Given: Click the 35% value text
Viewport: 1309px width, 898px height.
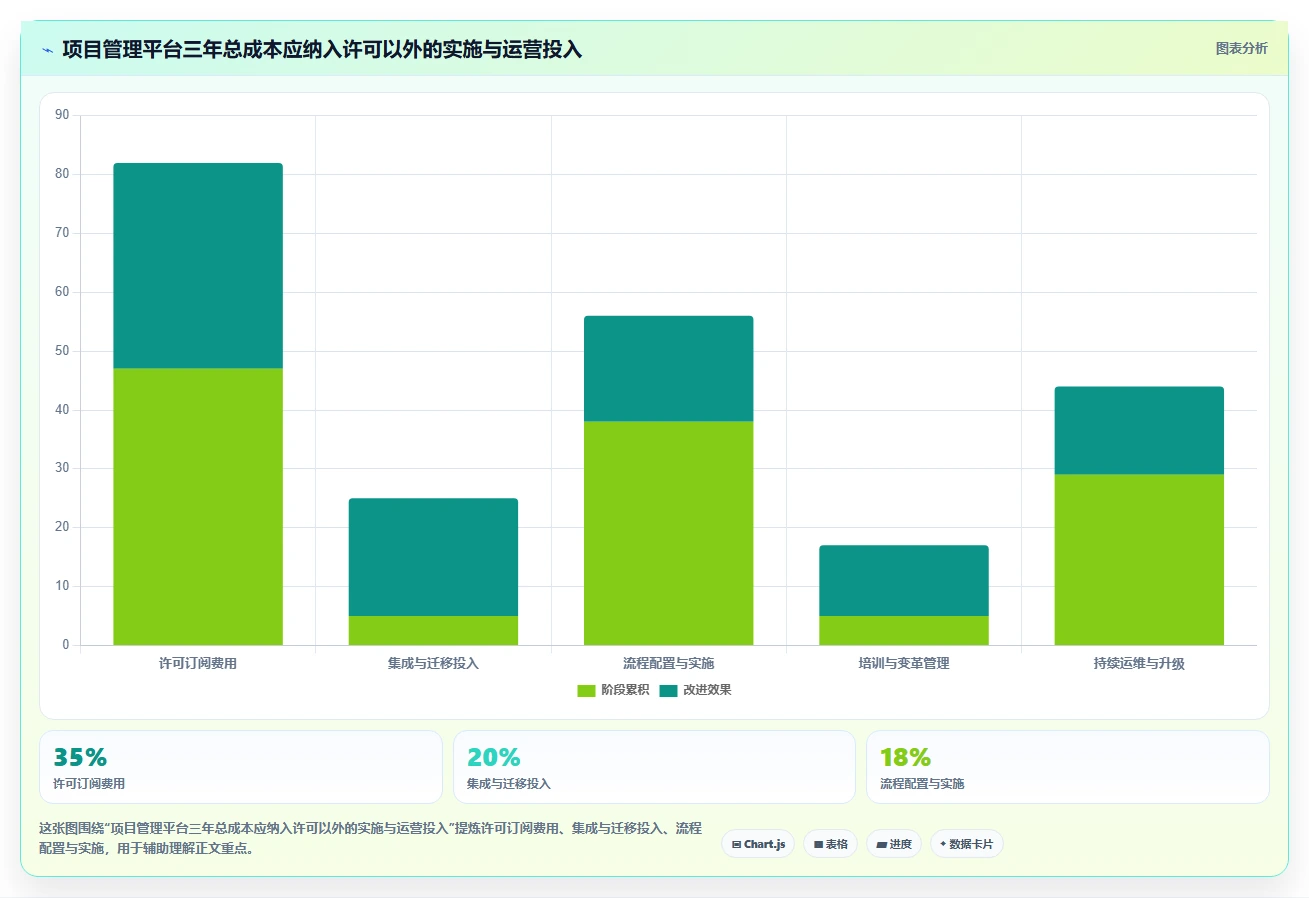Looking at the screenshot, I should click(x=80, y=757).
